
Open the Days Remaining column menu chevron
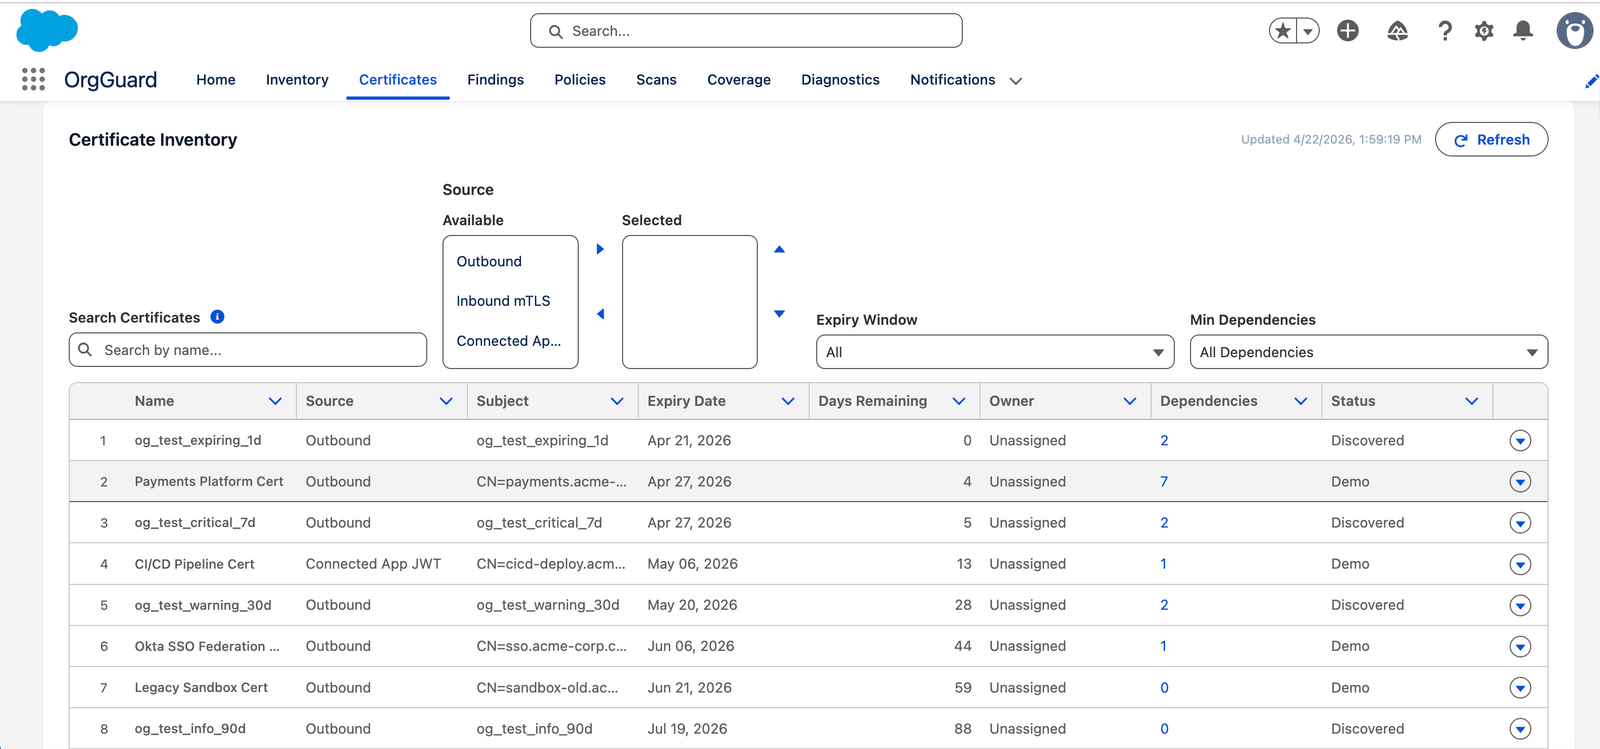coord(959,401)
